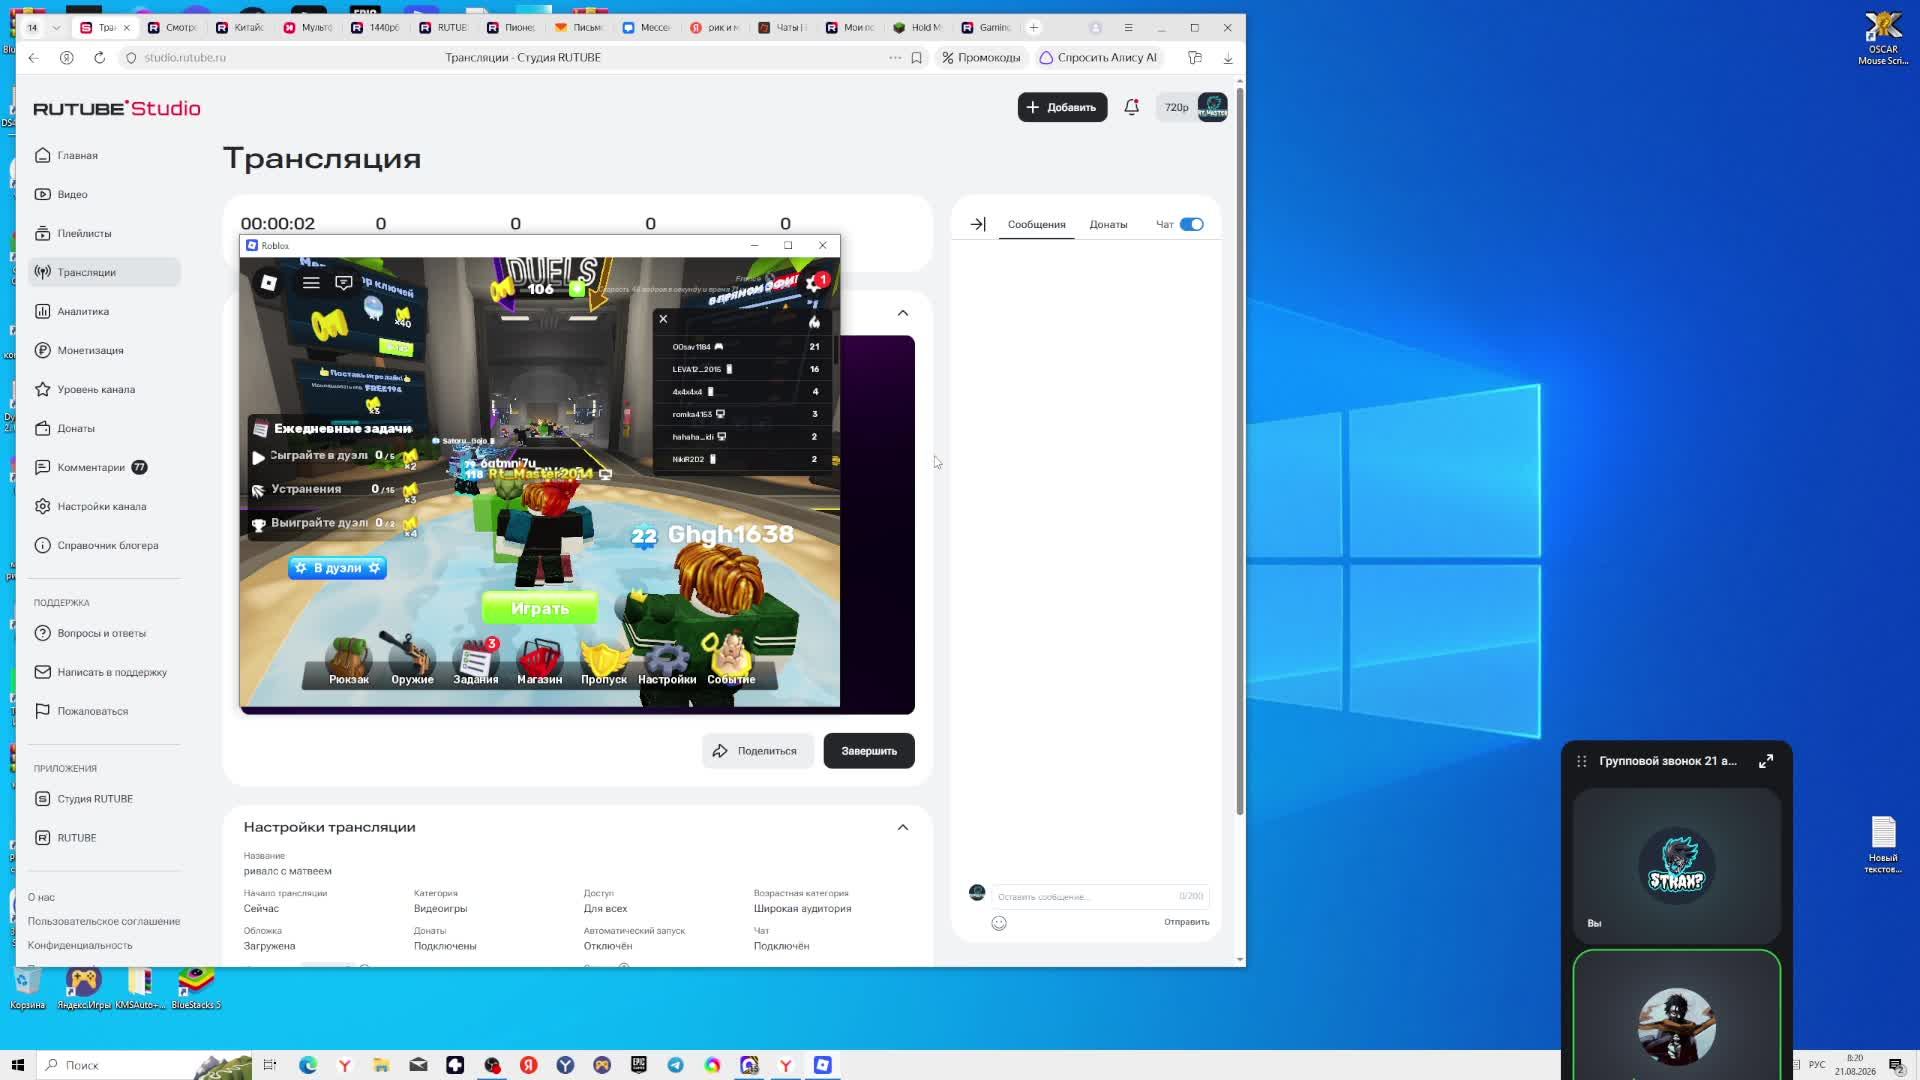Expand the group call window

point(1766,761)
